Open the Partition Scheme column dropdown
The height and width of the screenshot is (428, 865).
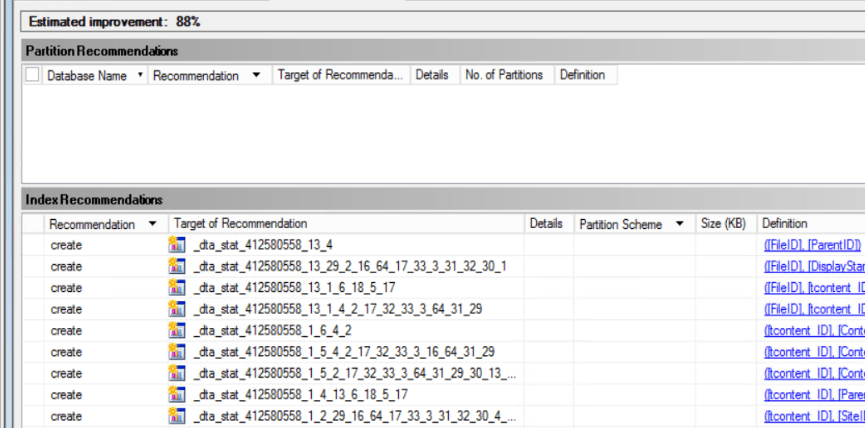(680, 224)
